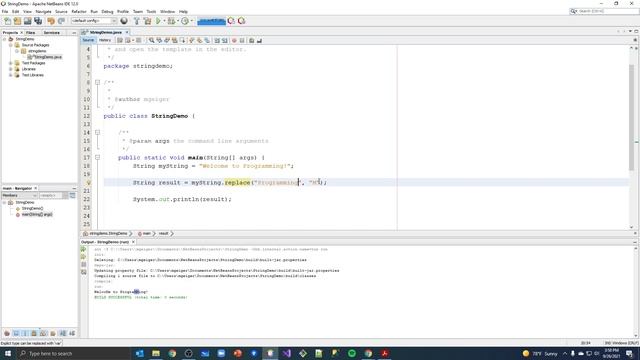Expand the Libraries node in Projects
The image size is (640, 360).
click(11, 69)
